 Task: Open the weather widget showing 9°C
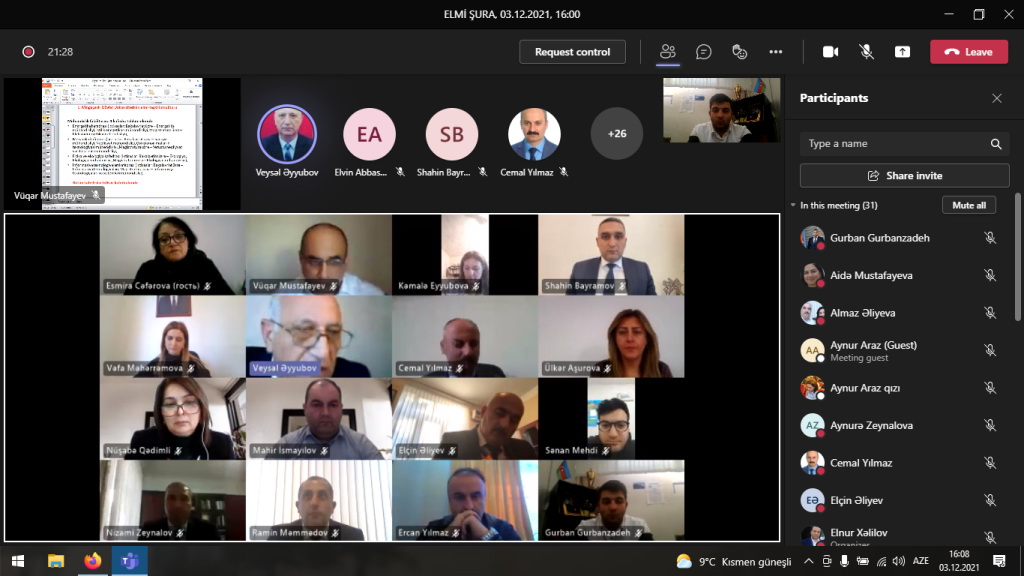pyautogui.click(x=734, y=562)
